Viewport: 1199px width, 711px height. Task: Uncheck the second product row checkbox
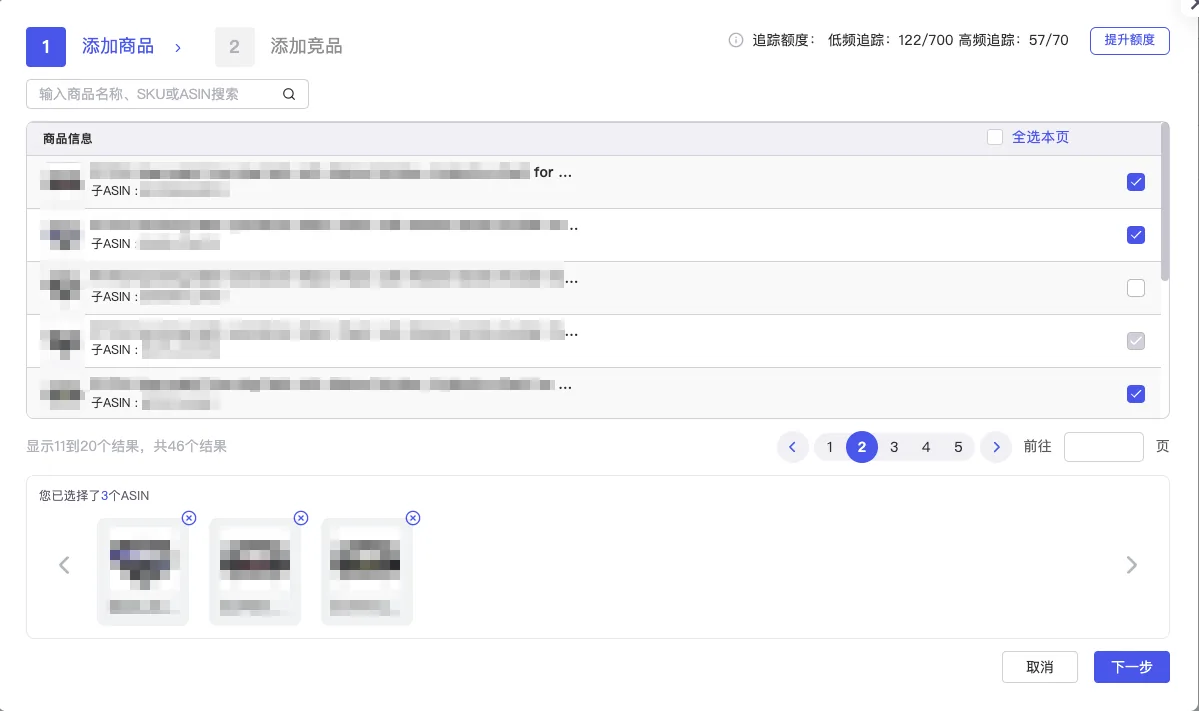click(1136, 235)
